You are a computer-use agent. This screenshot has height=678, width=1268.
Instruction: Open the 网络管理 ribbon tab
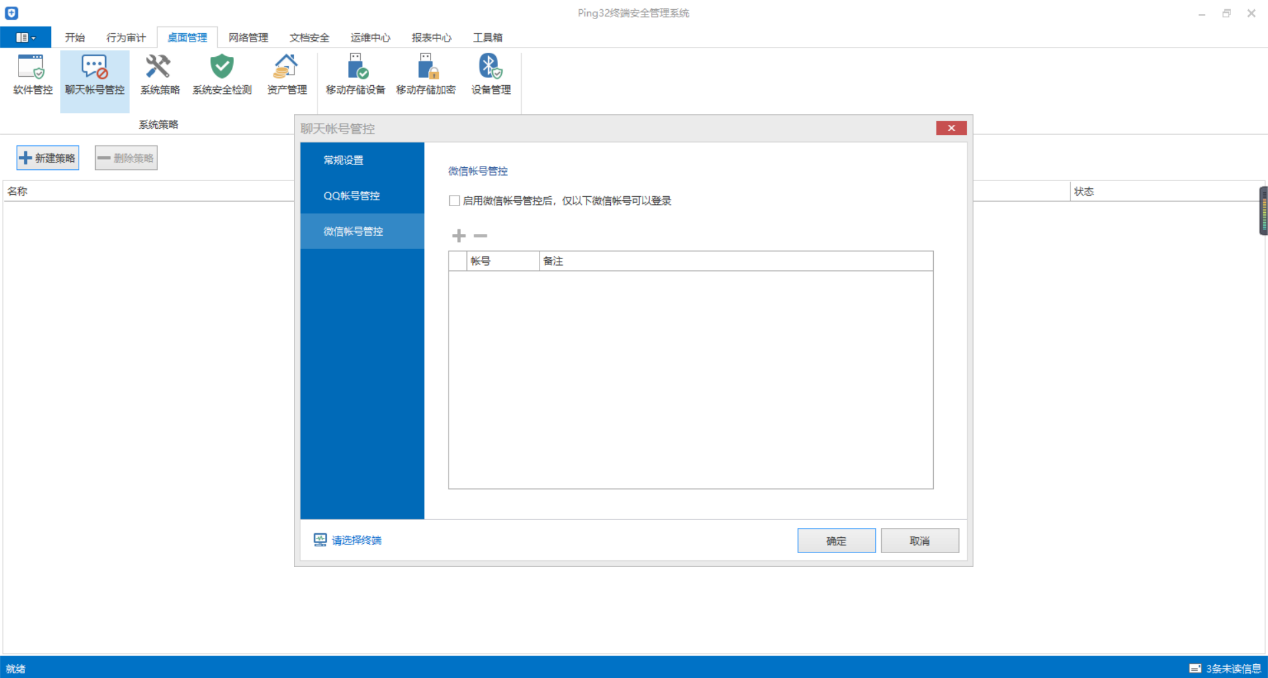coord(248,38)
